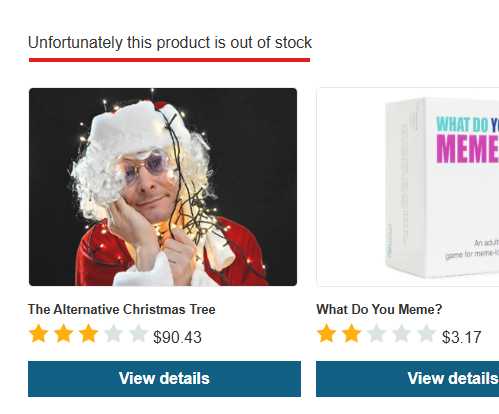499x414 pixels.
Task: Click the red underline beneath the heading
Action: (x=169, y=60)
